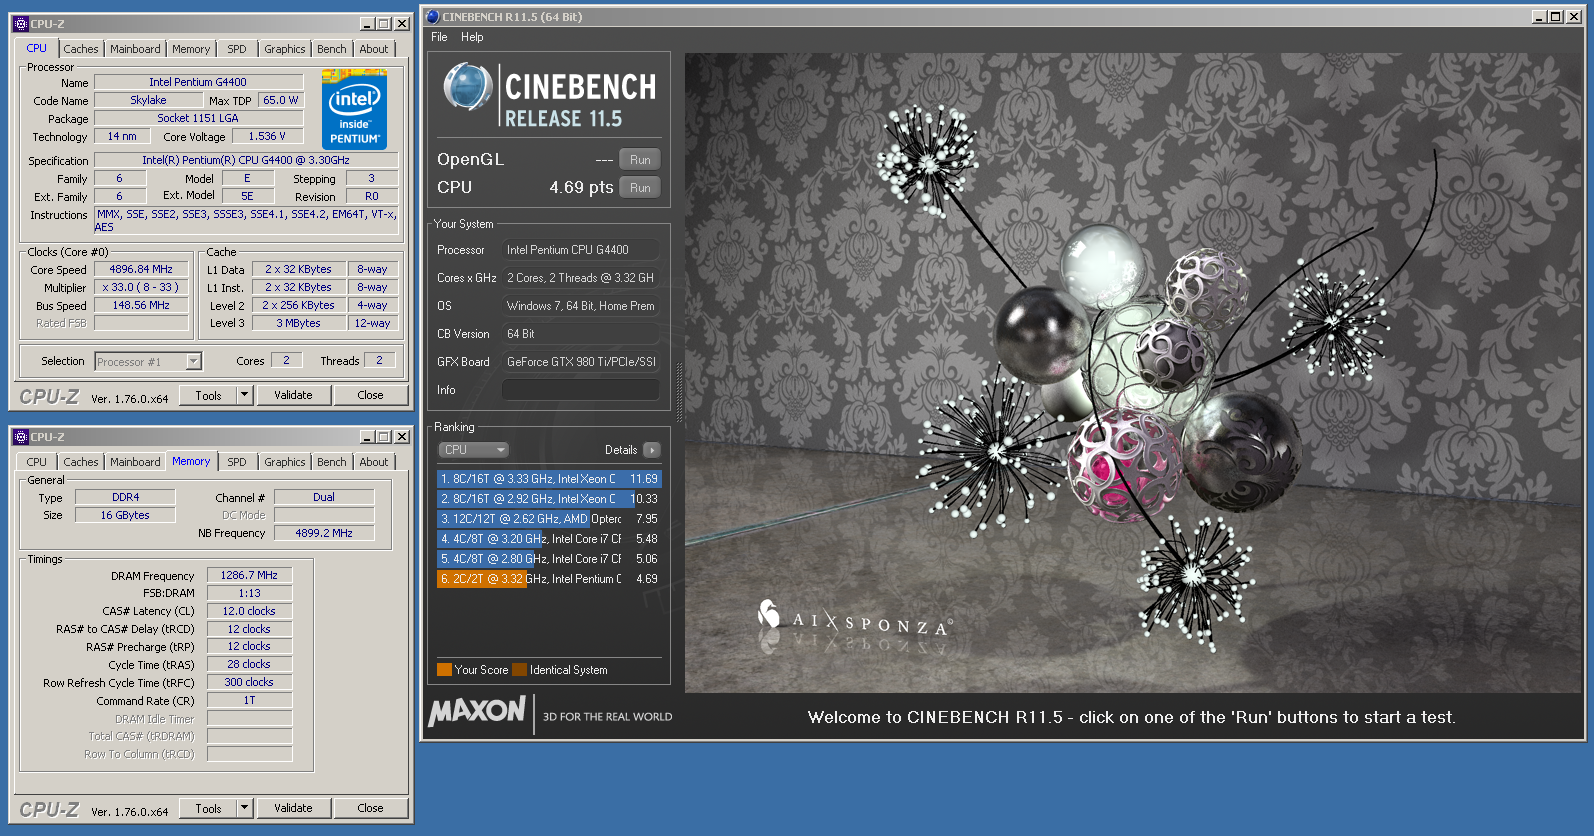Click the AIXSPONZA logo in render

coord(855,622)
